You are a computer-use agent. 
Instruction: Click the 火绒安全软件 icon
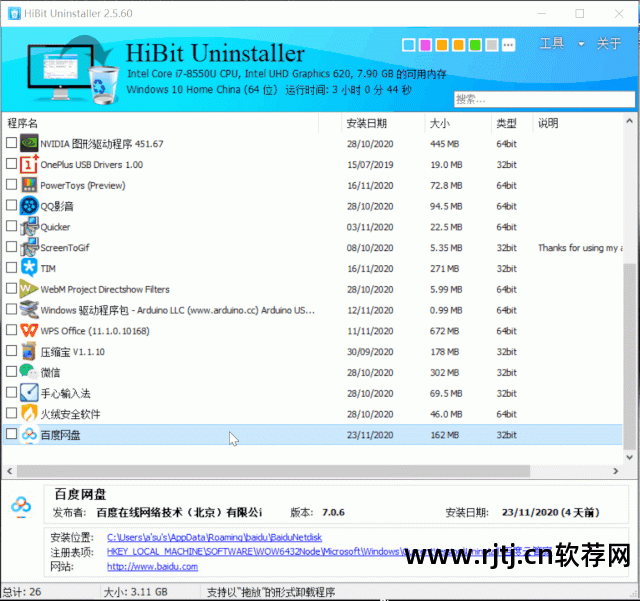pyautogui.click(x=29, y=414)
